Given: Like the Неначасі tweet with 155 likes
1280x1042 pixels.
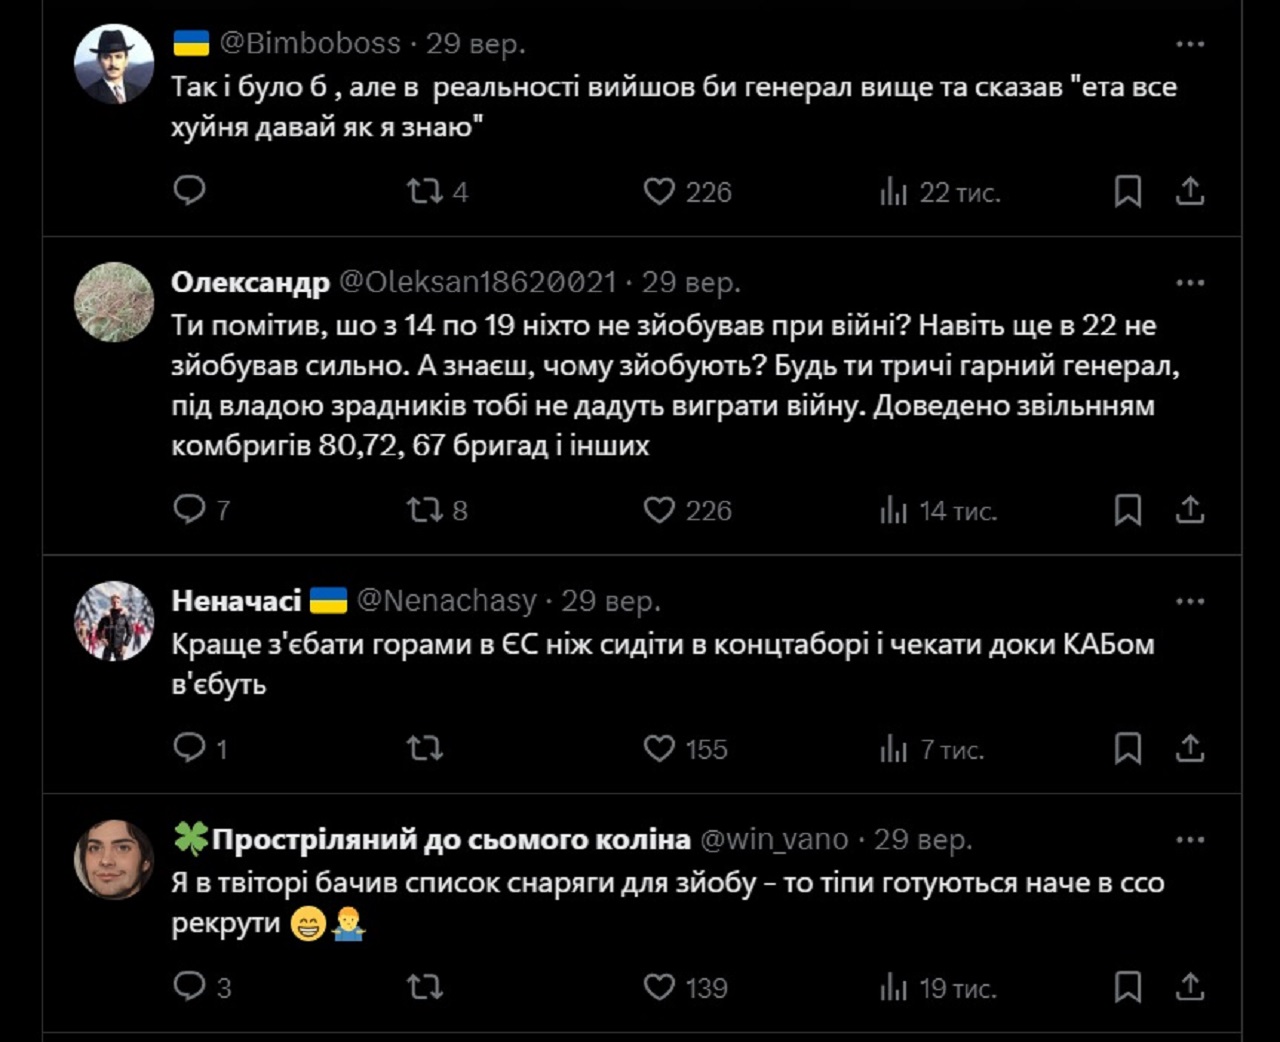Looking at the screenshot, I should click(x=659, y=748).
